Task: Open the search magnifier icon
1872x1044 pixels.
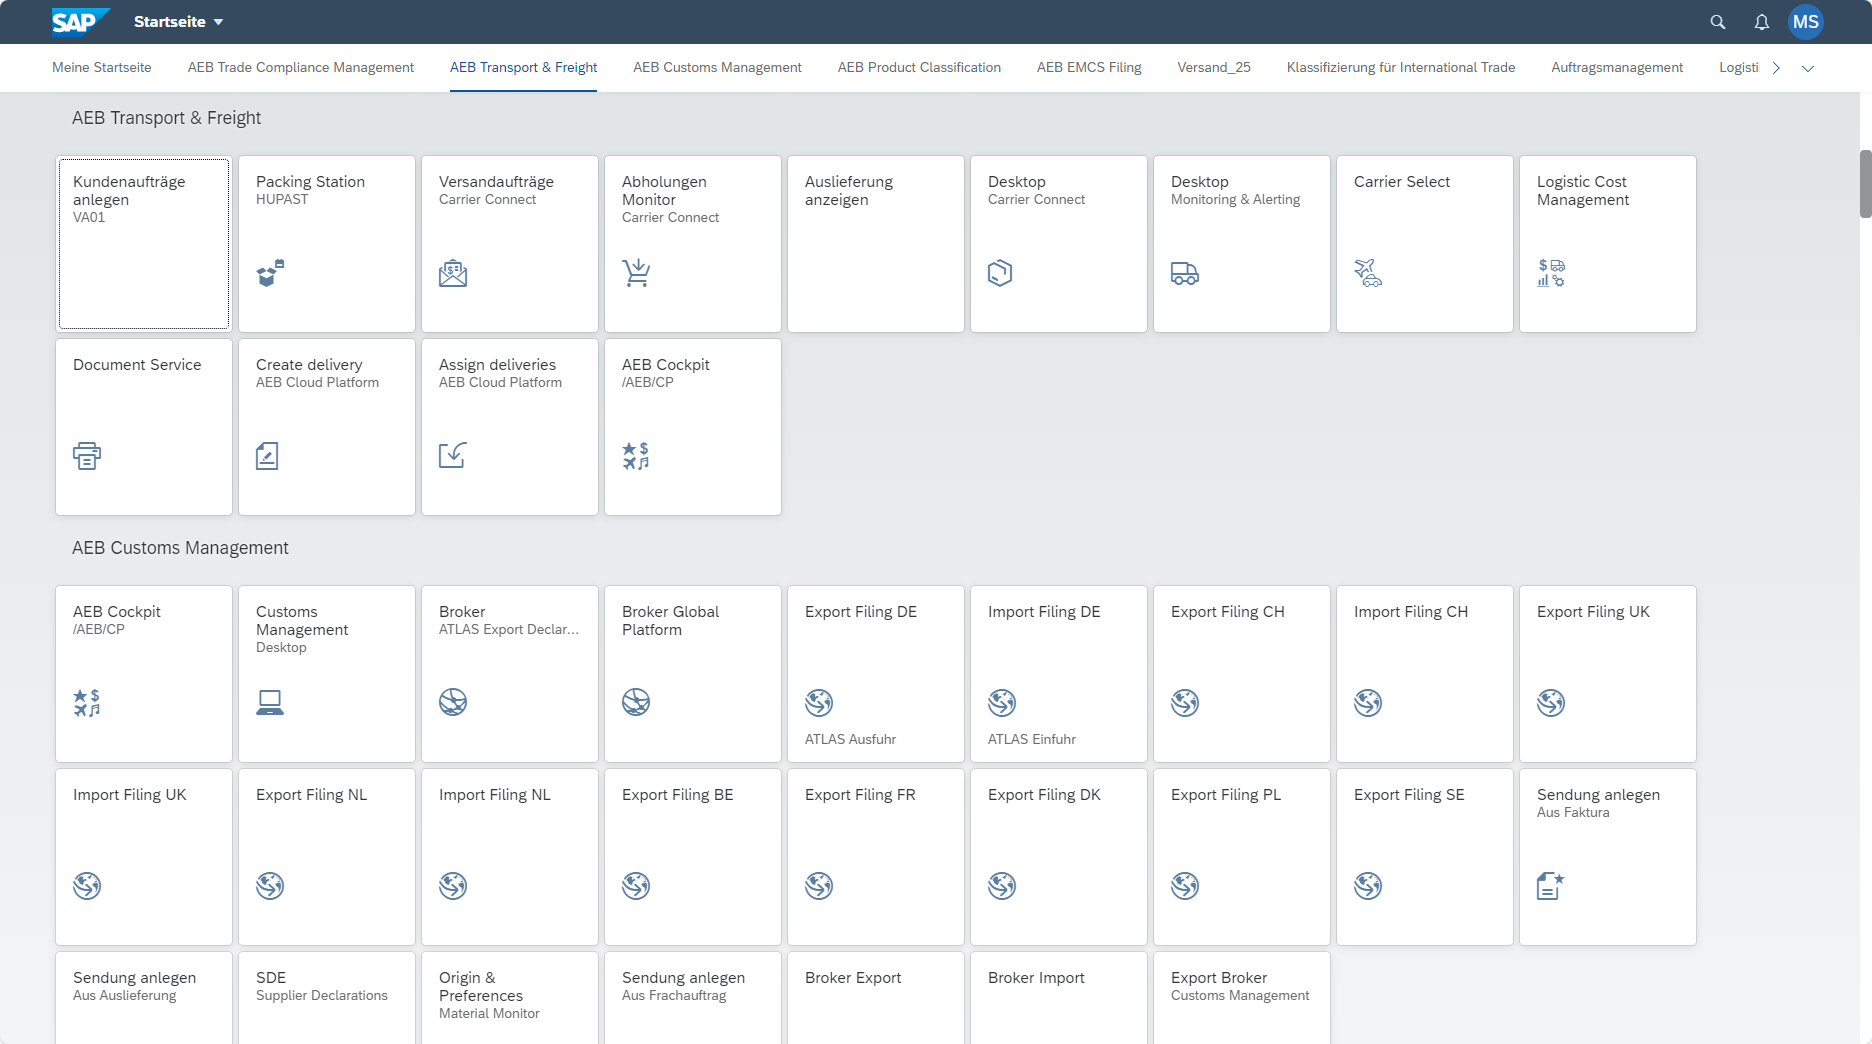Action: [x=1717, y=21]
